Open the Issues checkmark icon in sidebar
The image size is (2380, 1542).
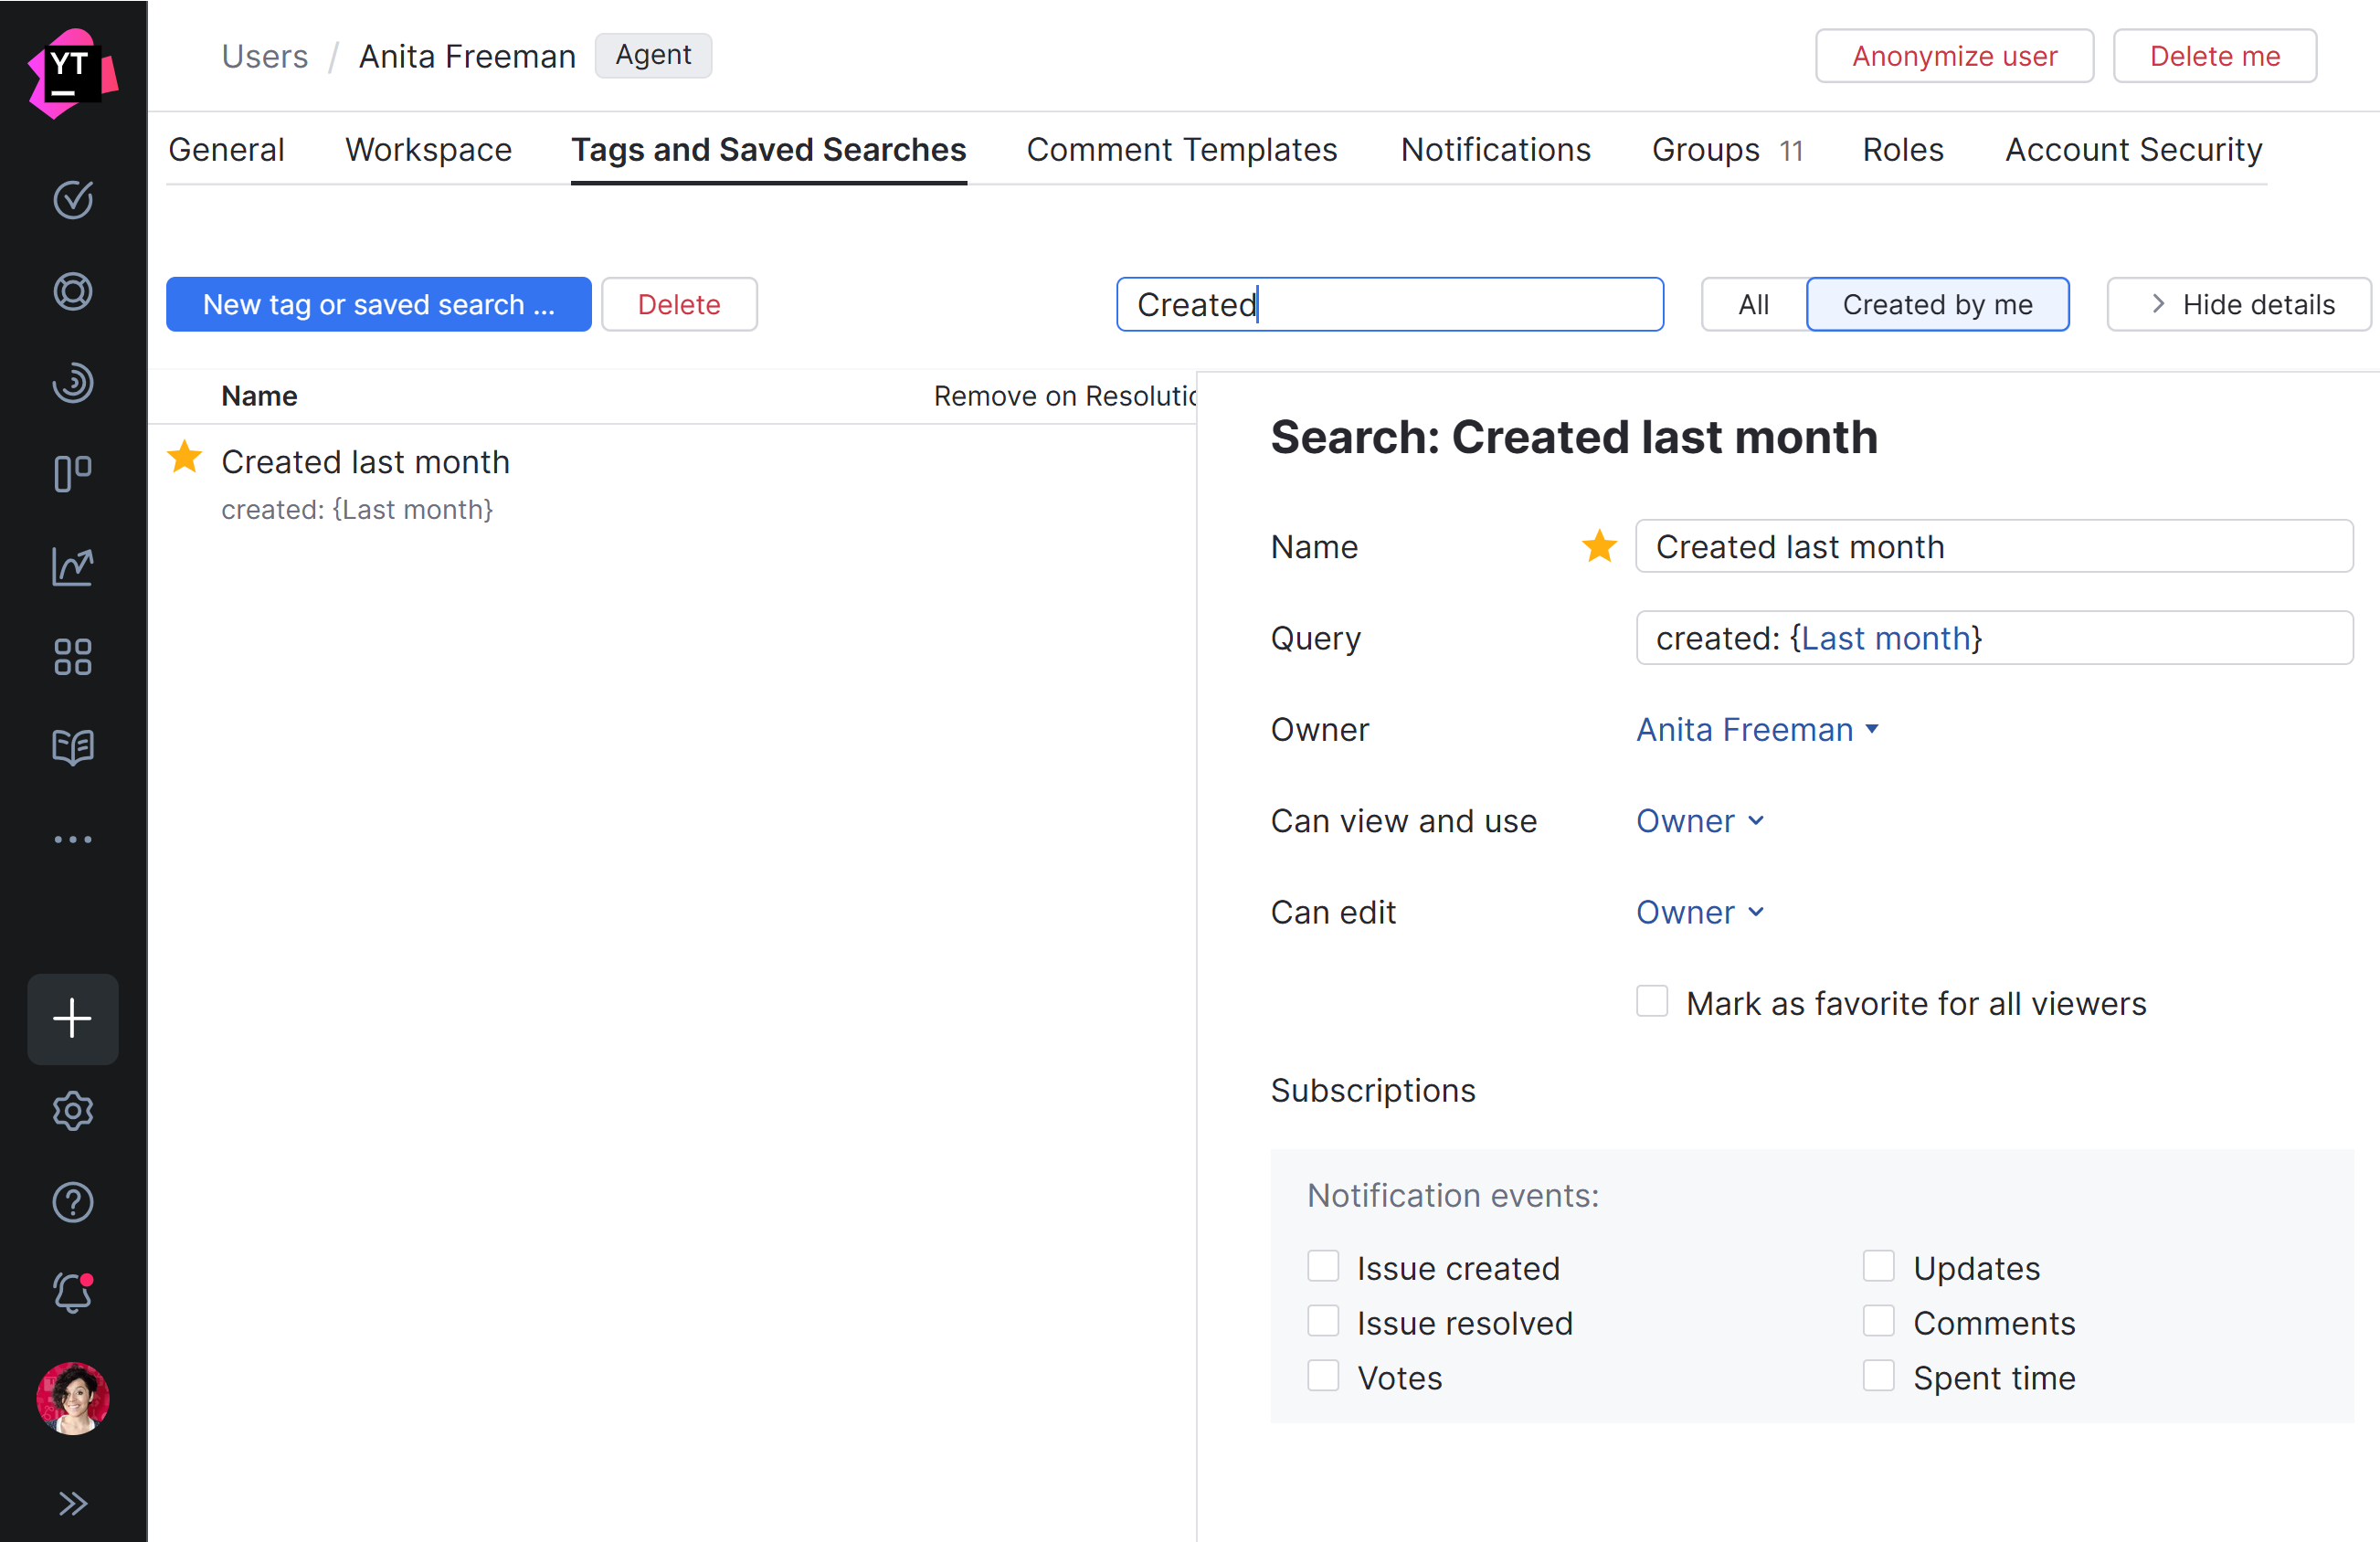click(72, 200)
